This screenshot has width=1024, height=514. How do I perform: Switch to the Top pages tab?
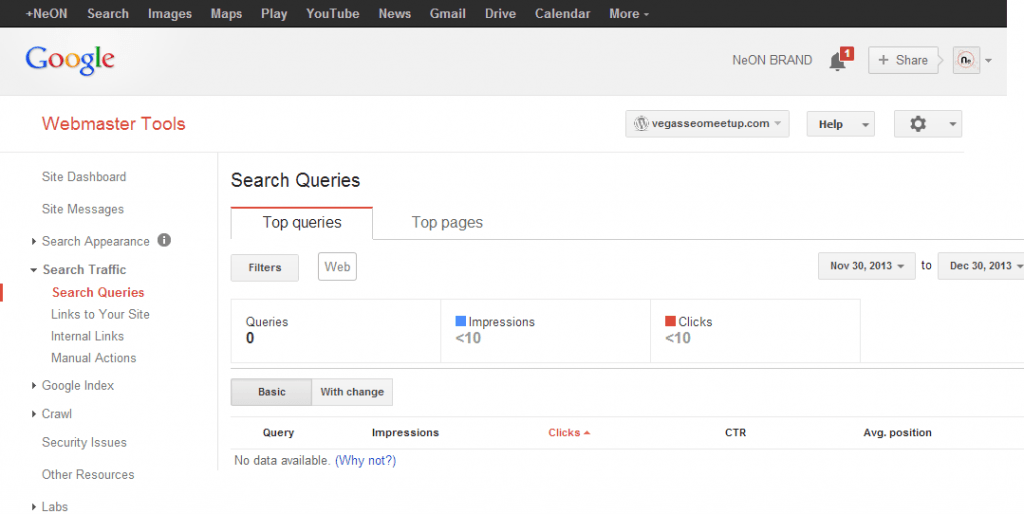[x=447, y=223]
